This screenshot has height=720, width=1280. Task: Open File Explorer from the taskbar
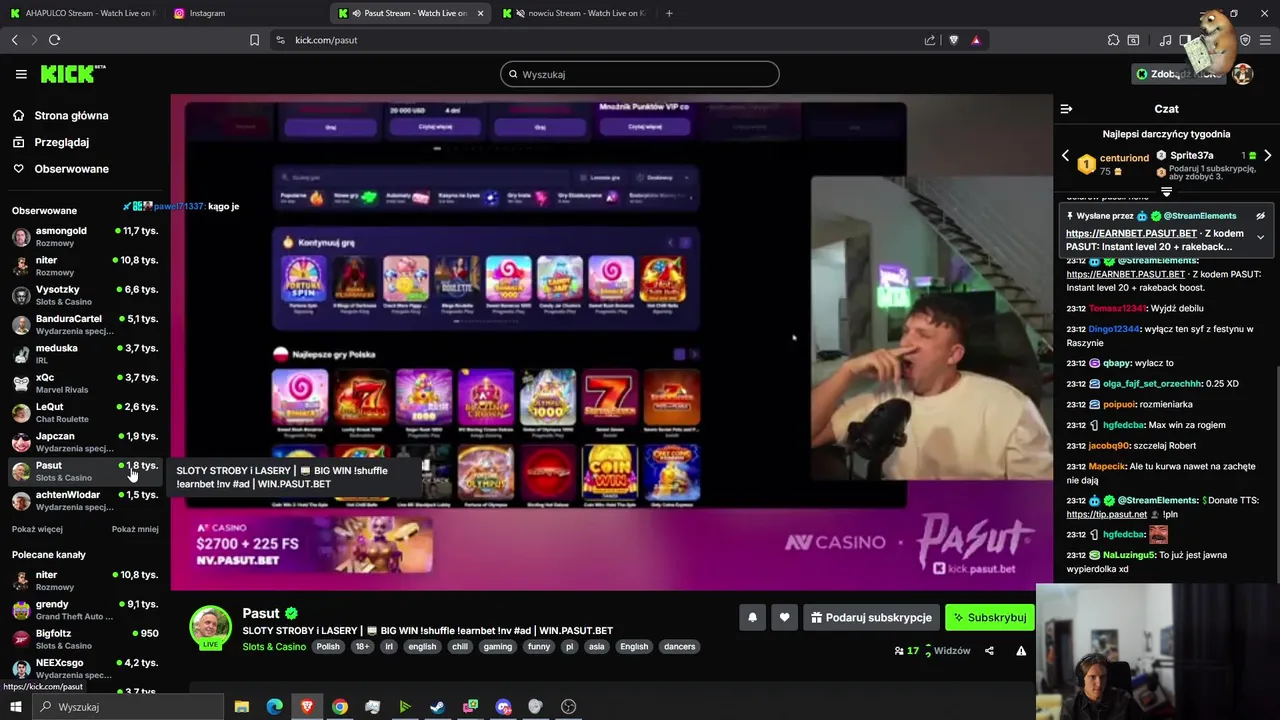point(241,707)
